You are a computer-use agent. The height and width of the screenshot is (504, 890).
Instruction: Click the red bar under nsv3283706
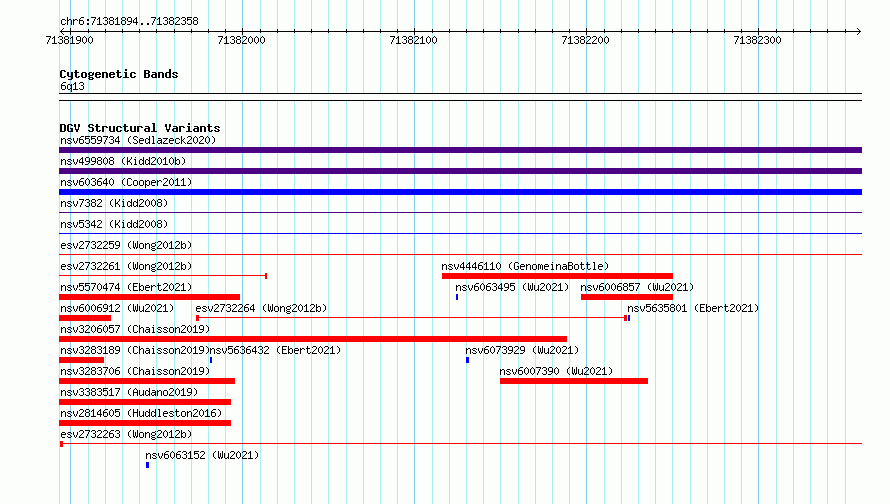(147, 381)
